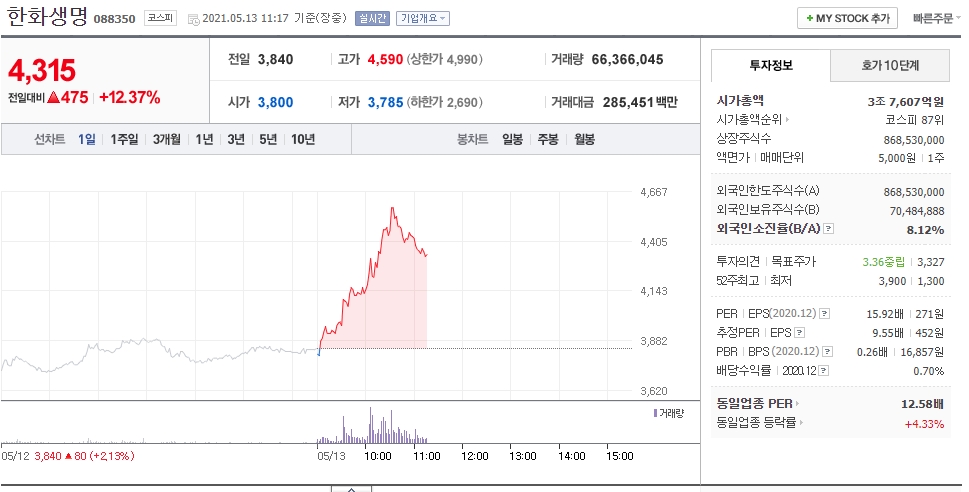The width and height of the screenshot is (969, 492).
Task: Click the 거래량 legend marker on volume chart
Action: coord(655,413)
